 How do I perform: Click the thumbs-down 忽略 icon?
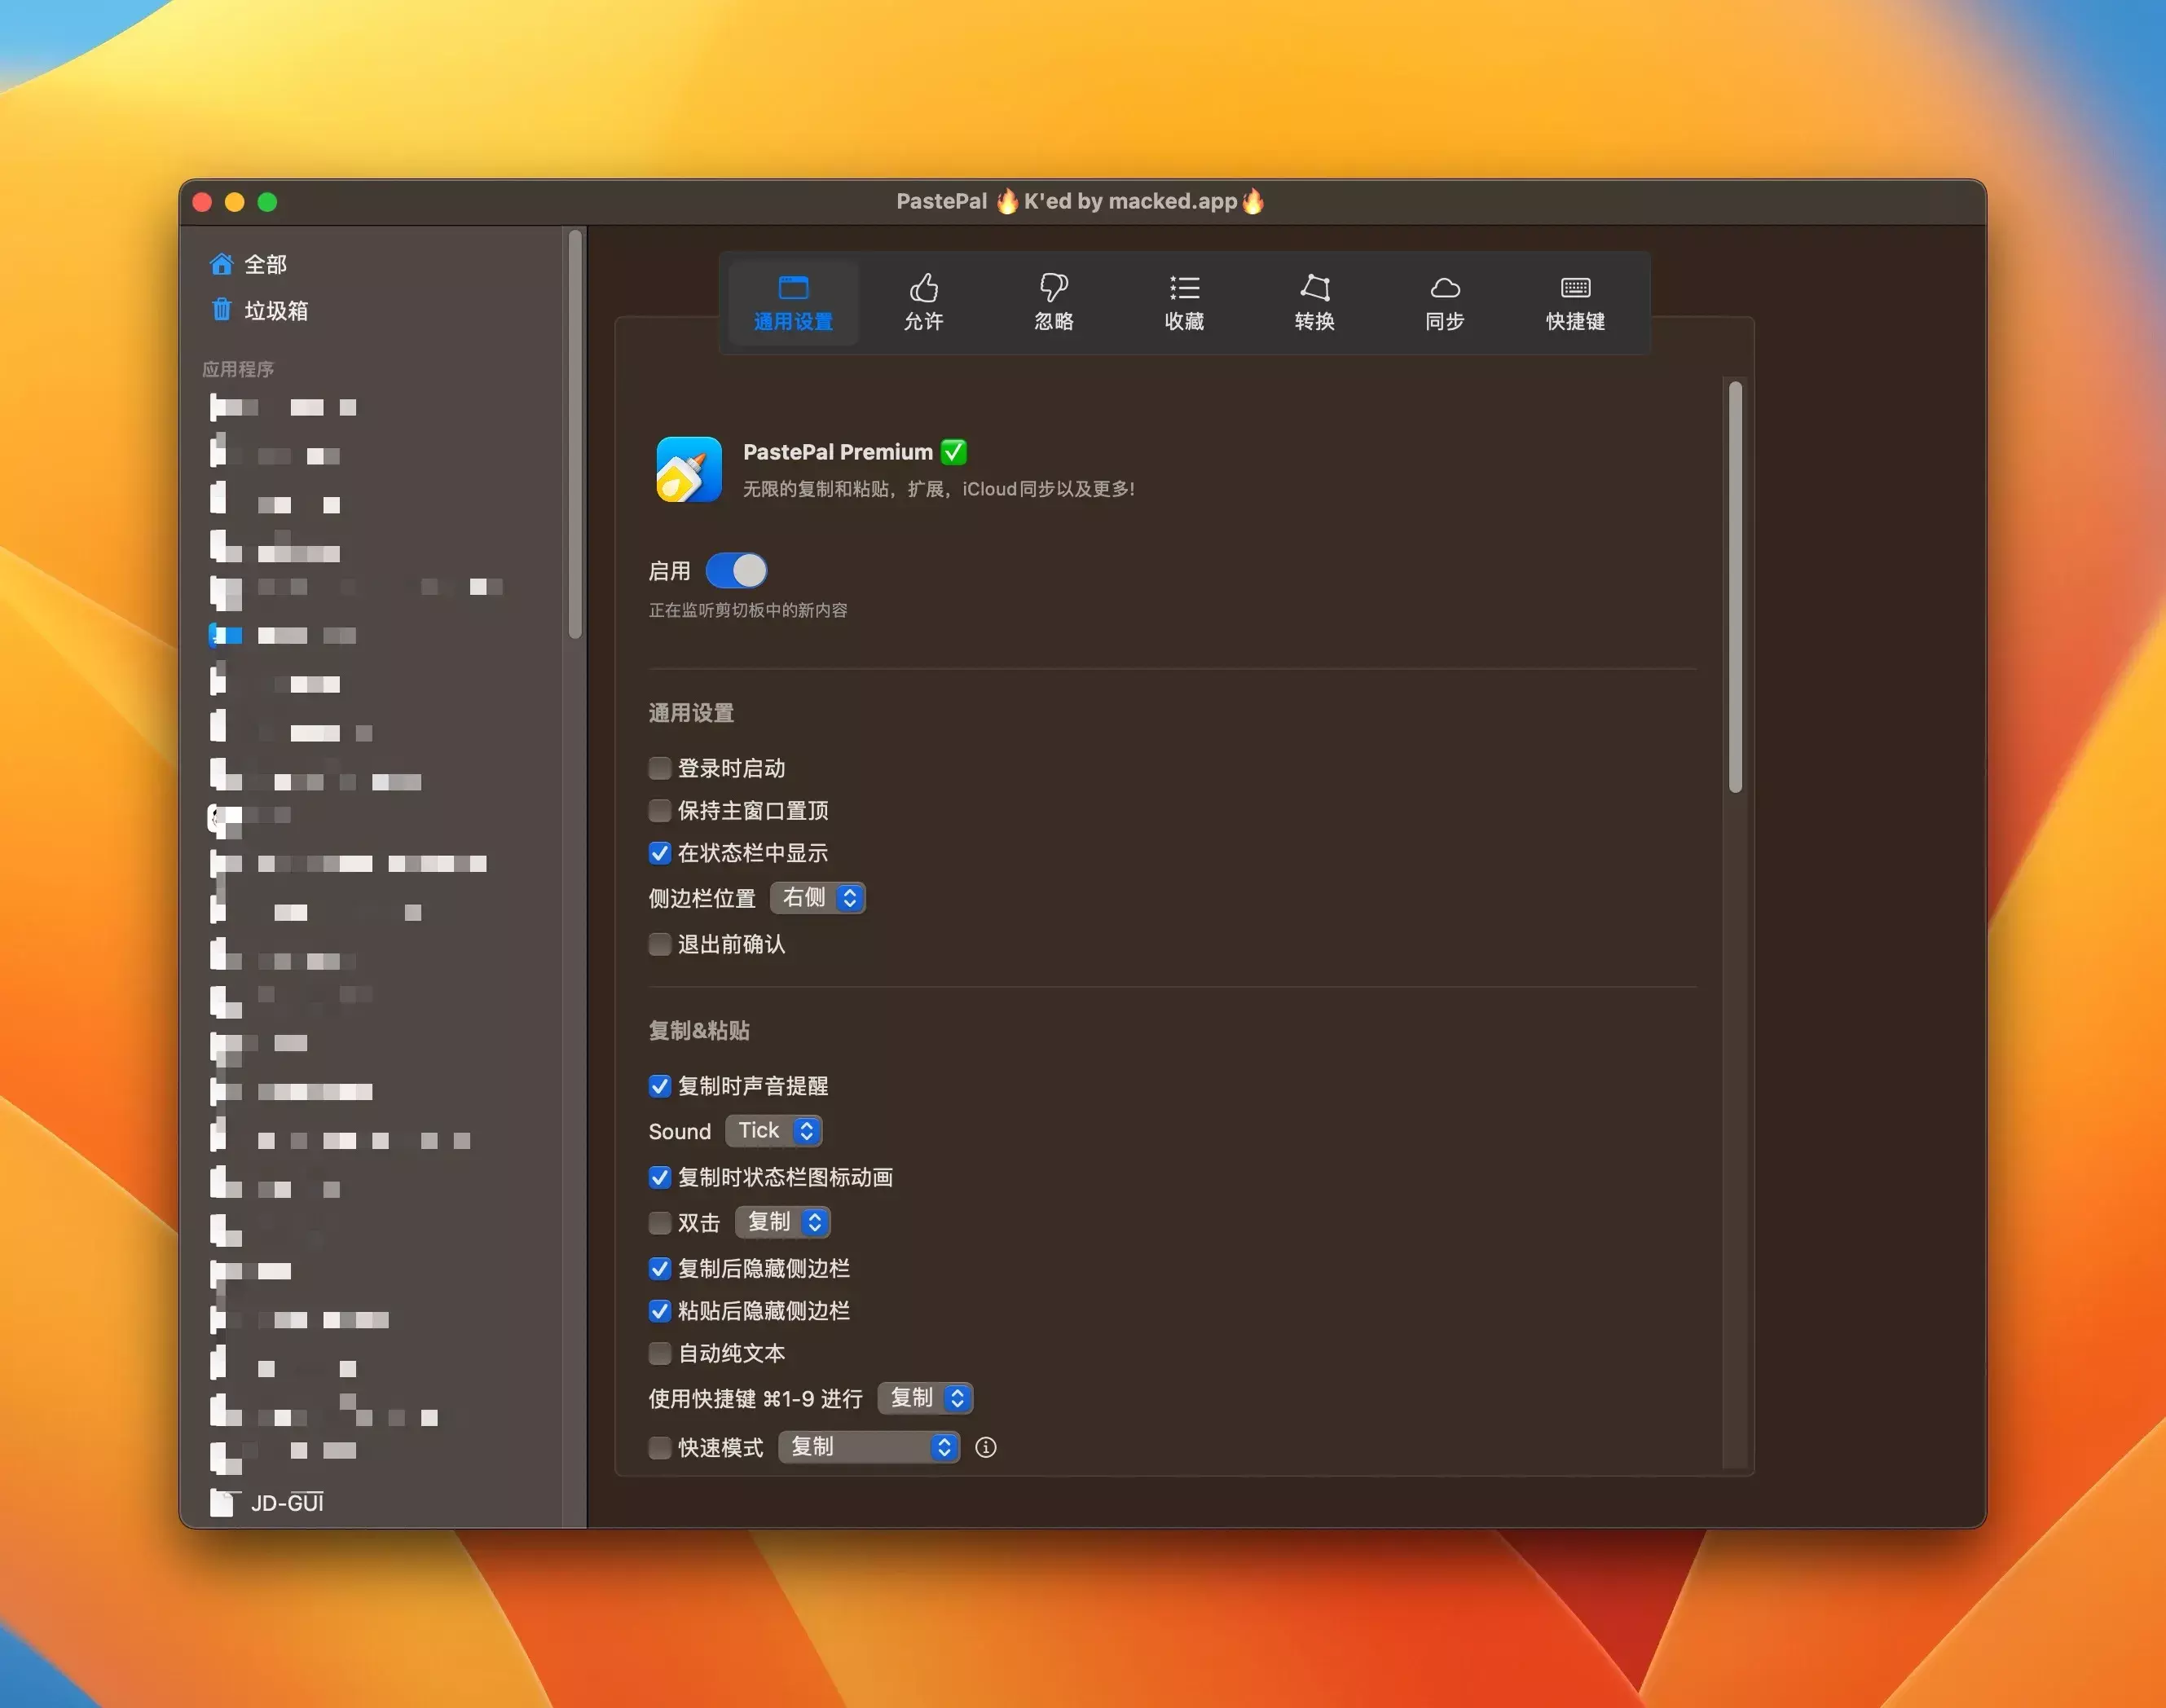[1053, 289]
